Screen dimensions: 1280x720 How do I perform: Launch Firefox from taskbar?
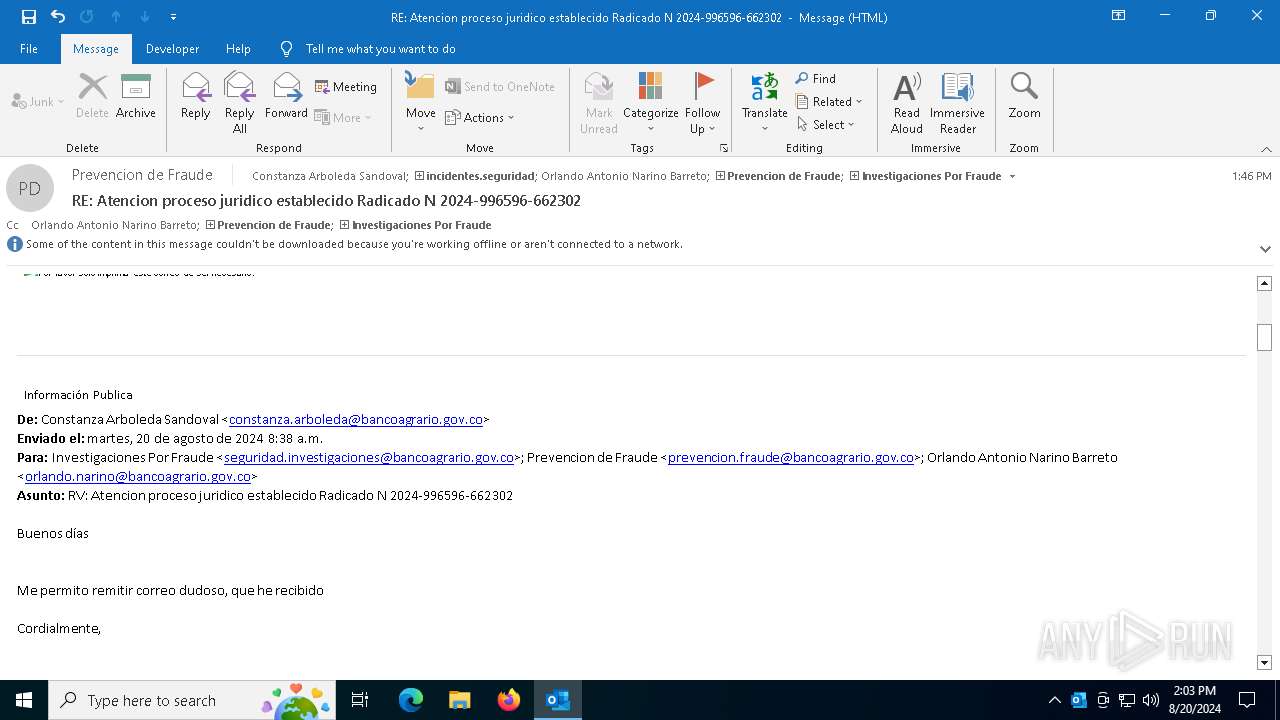[509, 700]
